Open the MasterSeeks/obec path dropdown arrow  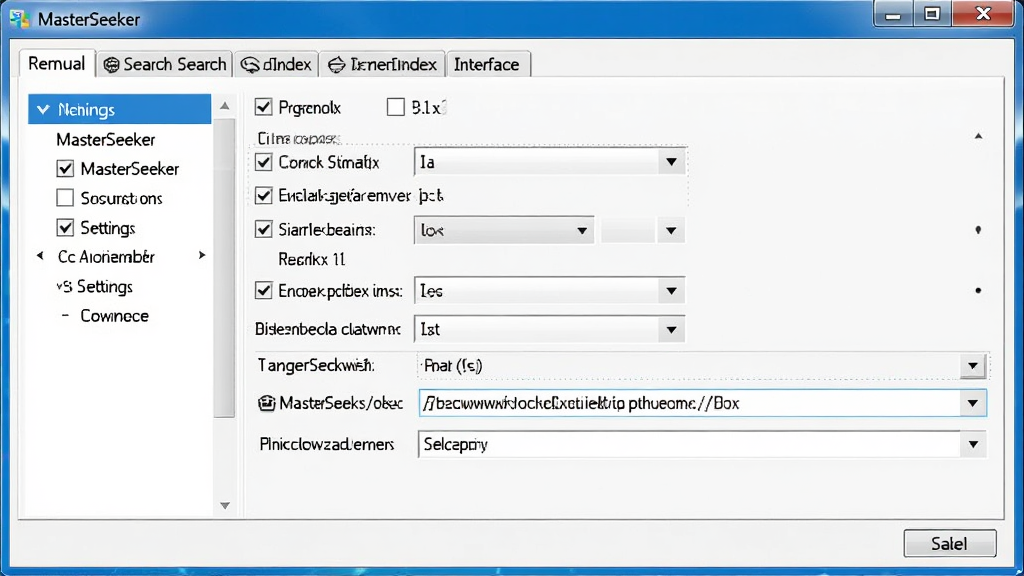pos(973,403)
